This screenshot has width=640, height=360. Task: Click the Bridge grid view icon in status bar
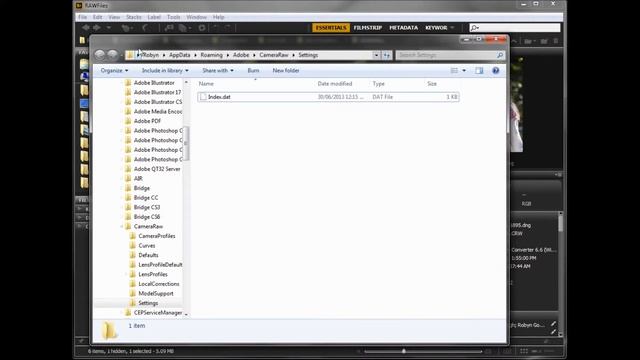[x=524, y=351]
